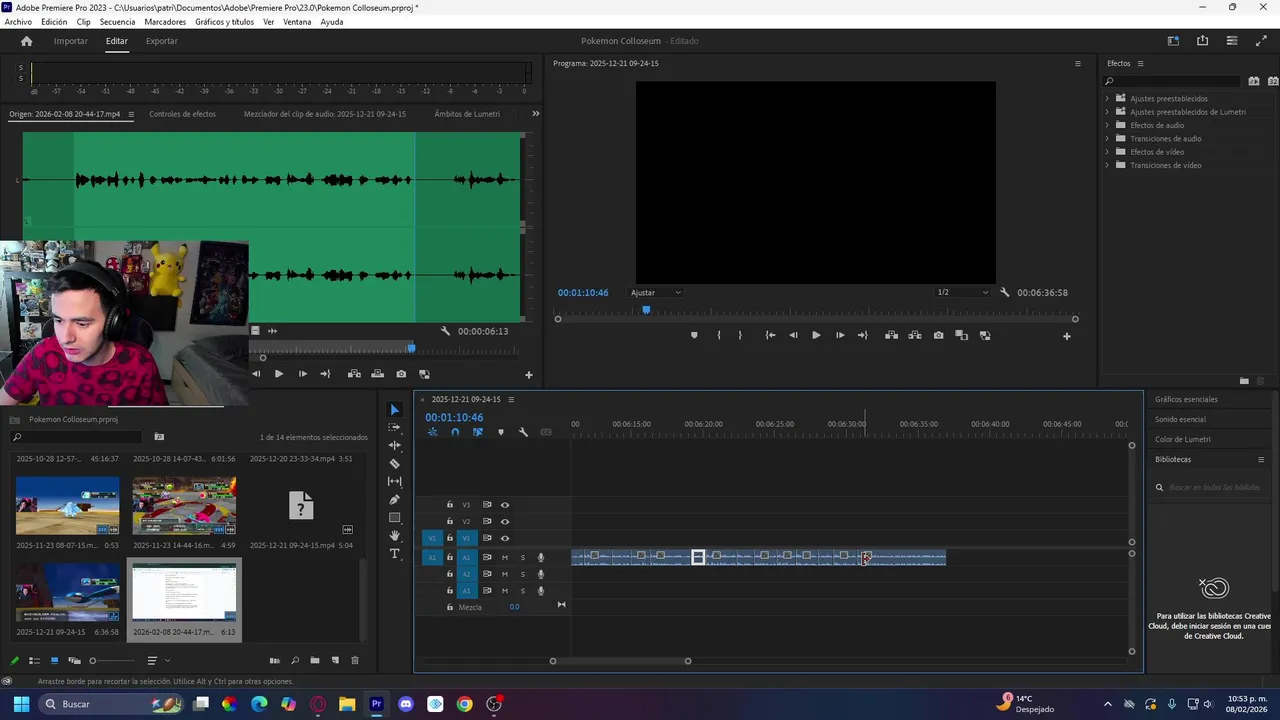Select the Selection arrow tool
This screenshot has height=720, width=1280.
click(x=394, y=410)
